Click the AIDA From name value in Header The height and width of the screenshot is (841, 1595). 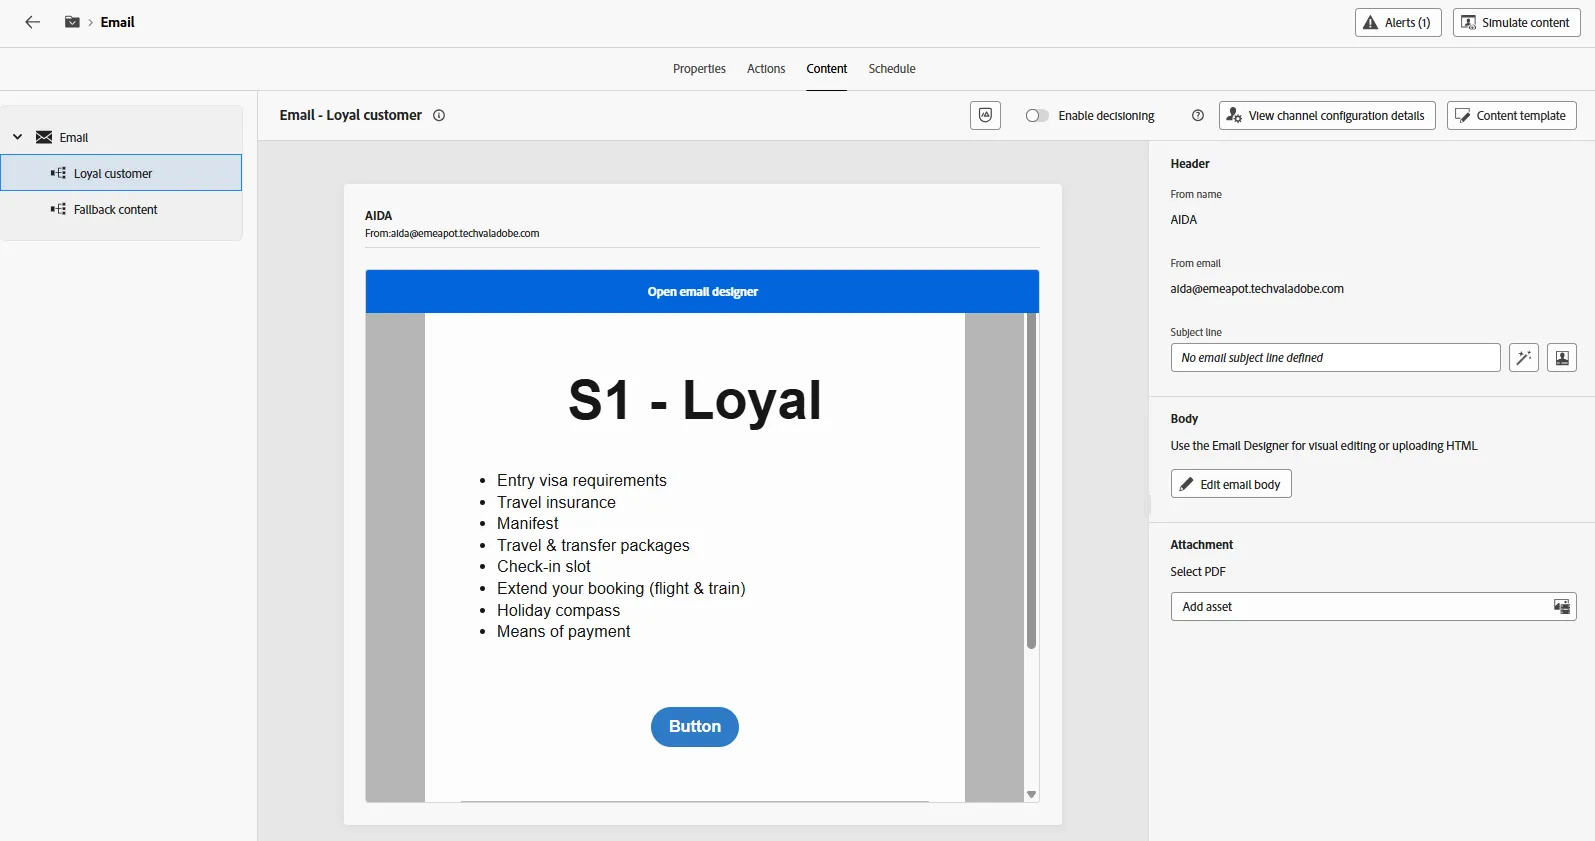[1184, 220]
